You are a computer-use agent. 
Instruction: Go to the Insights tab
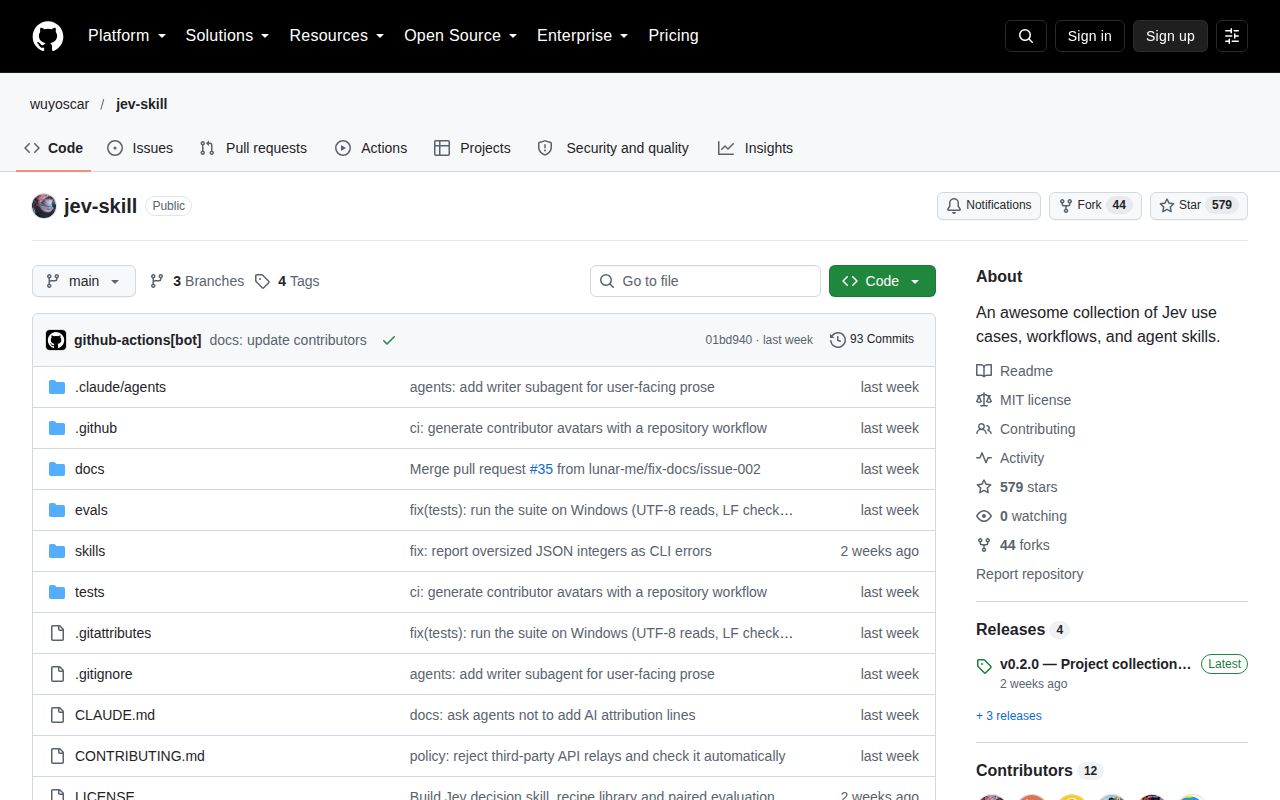[755, 148]
